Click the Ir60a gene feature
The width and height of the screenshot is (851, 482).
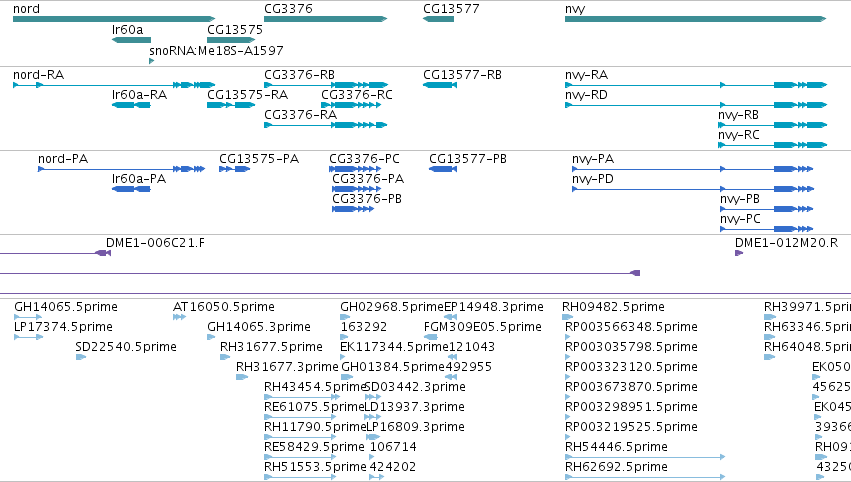click(x=131, y=40)
